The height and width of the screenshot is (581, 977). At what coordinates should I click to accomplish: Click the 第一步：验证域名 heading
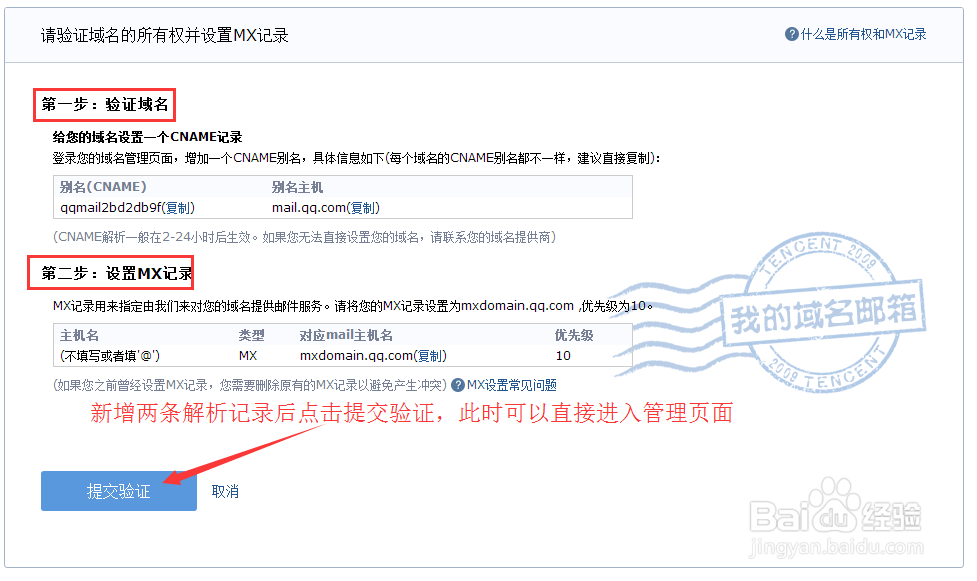(x=105, y=104)
